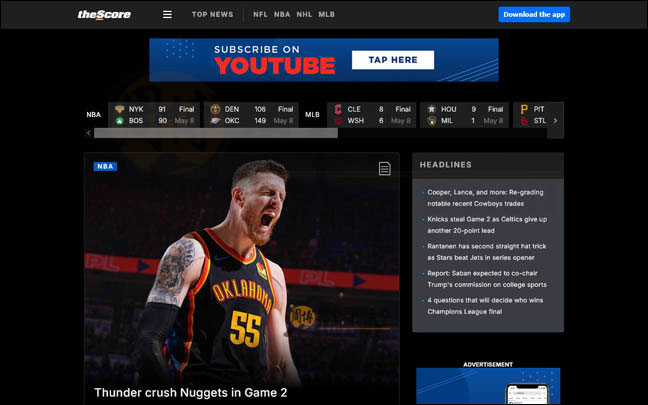Go to the NFL section
Screen dimensions: 648x405
(260, 14)
